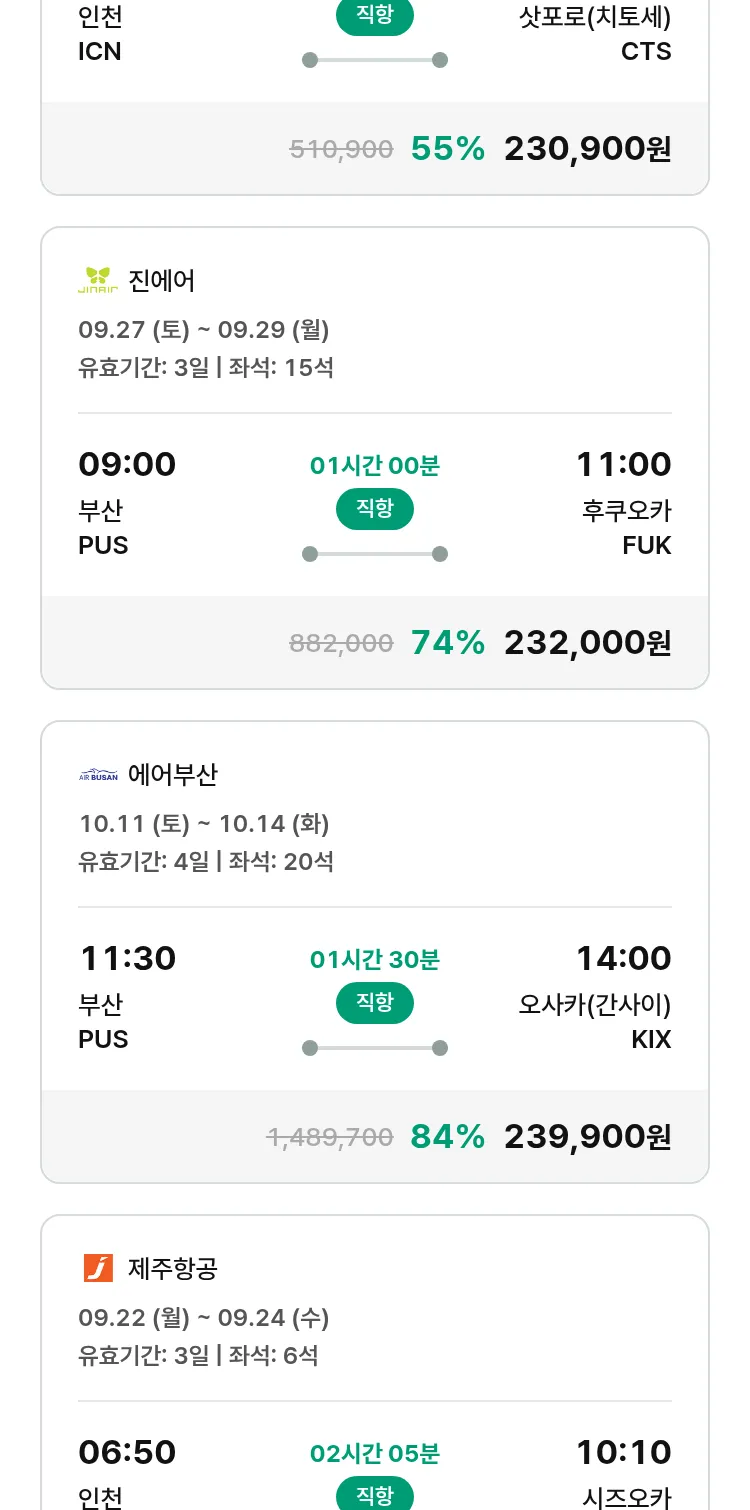The height and width of the screenshot is (1510, 750).
Task: Open the 진에어 airline name
Action: [x=162, y=281]
